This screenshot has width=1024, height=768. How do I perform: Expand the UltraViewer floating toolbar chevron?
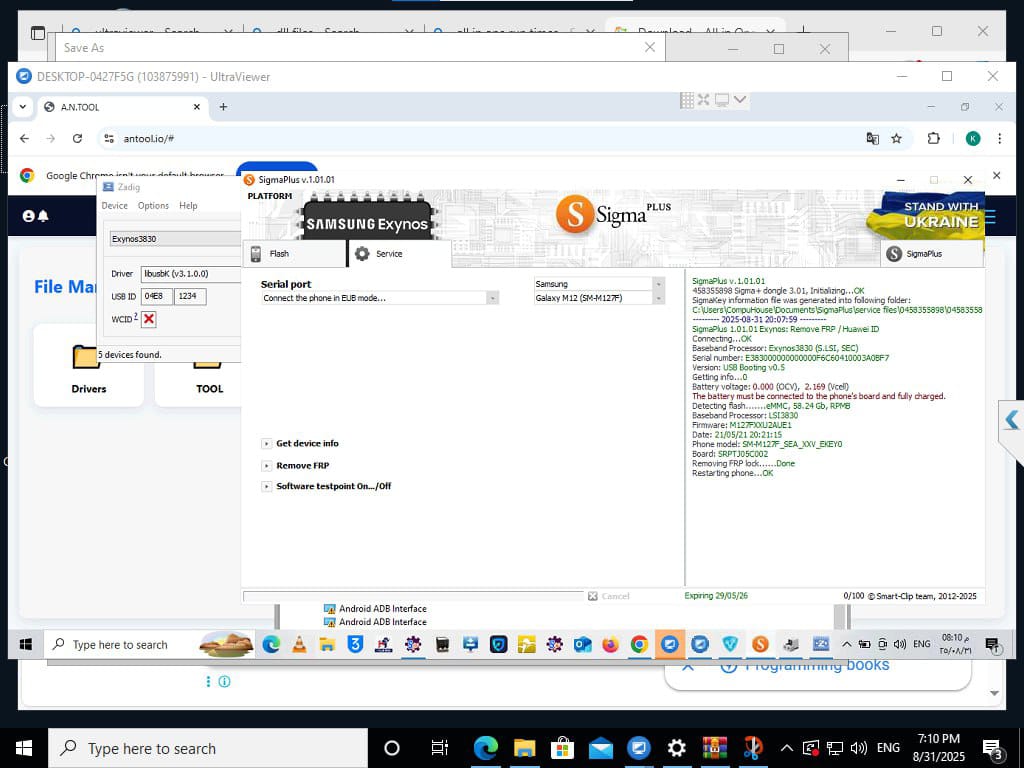pyautogui.click(x=739, y=99)
